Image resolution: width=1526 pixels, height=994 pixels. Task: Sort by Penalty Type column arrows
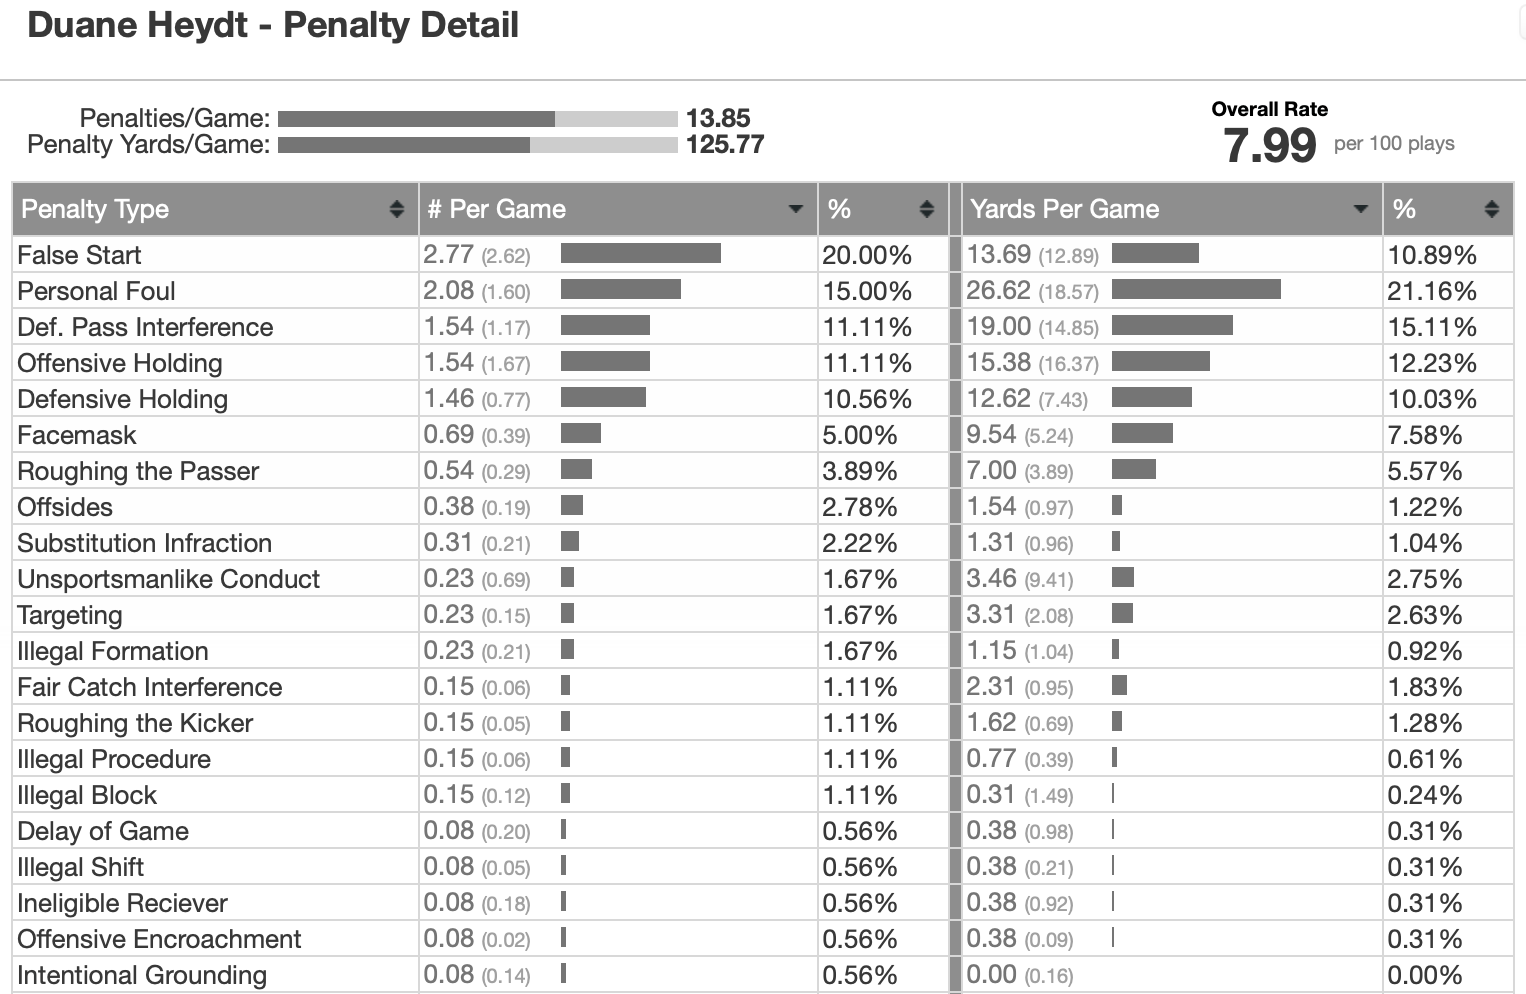coord(397,209)
